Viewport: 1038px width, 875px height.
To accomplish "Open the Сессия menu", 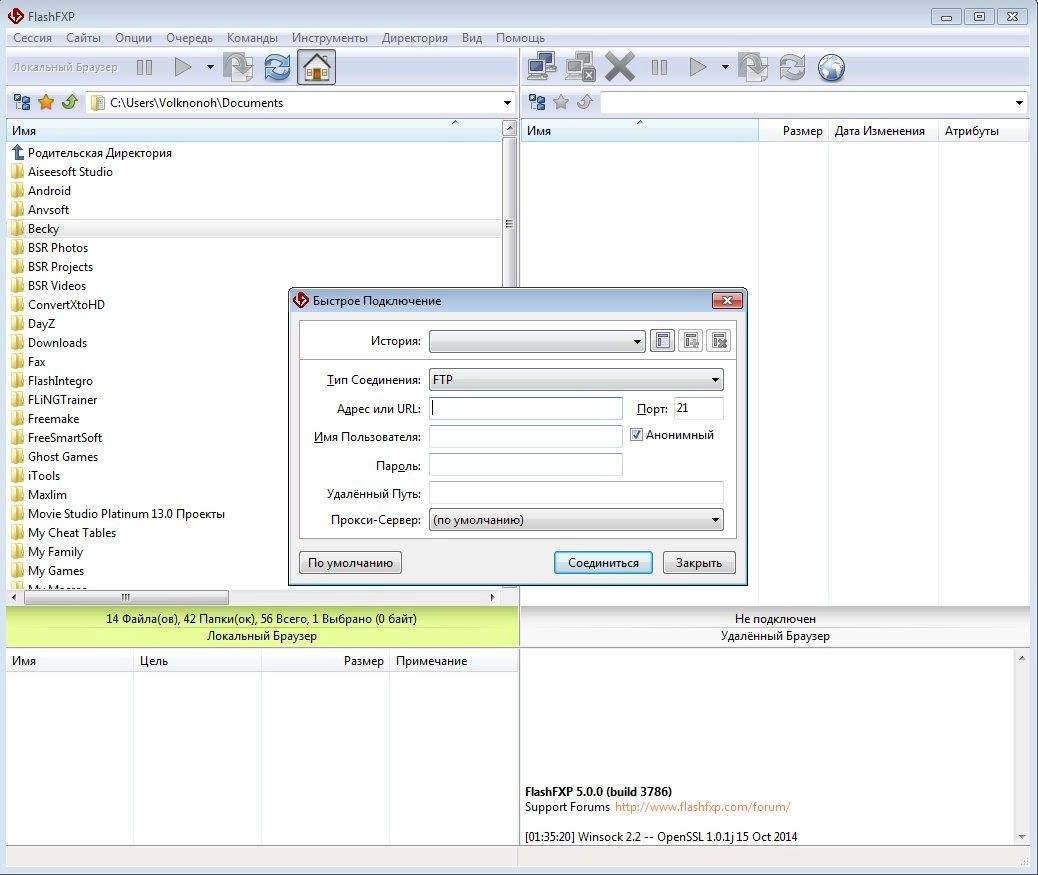I will (x=32, y=38).
